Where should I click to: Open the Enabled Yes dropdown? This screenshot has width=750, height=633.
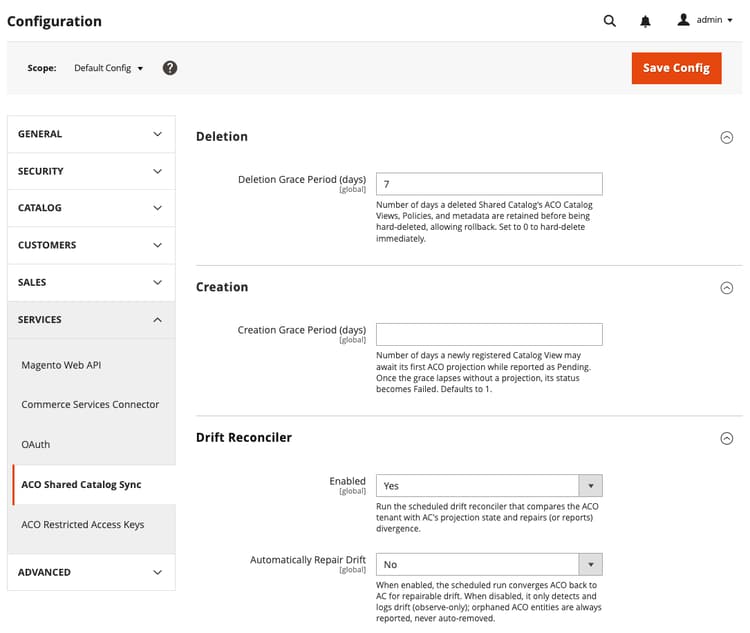(x=489, y=486)
